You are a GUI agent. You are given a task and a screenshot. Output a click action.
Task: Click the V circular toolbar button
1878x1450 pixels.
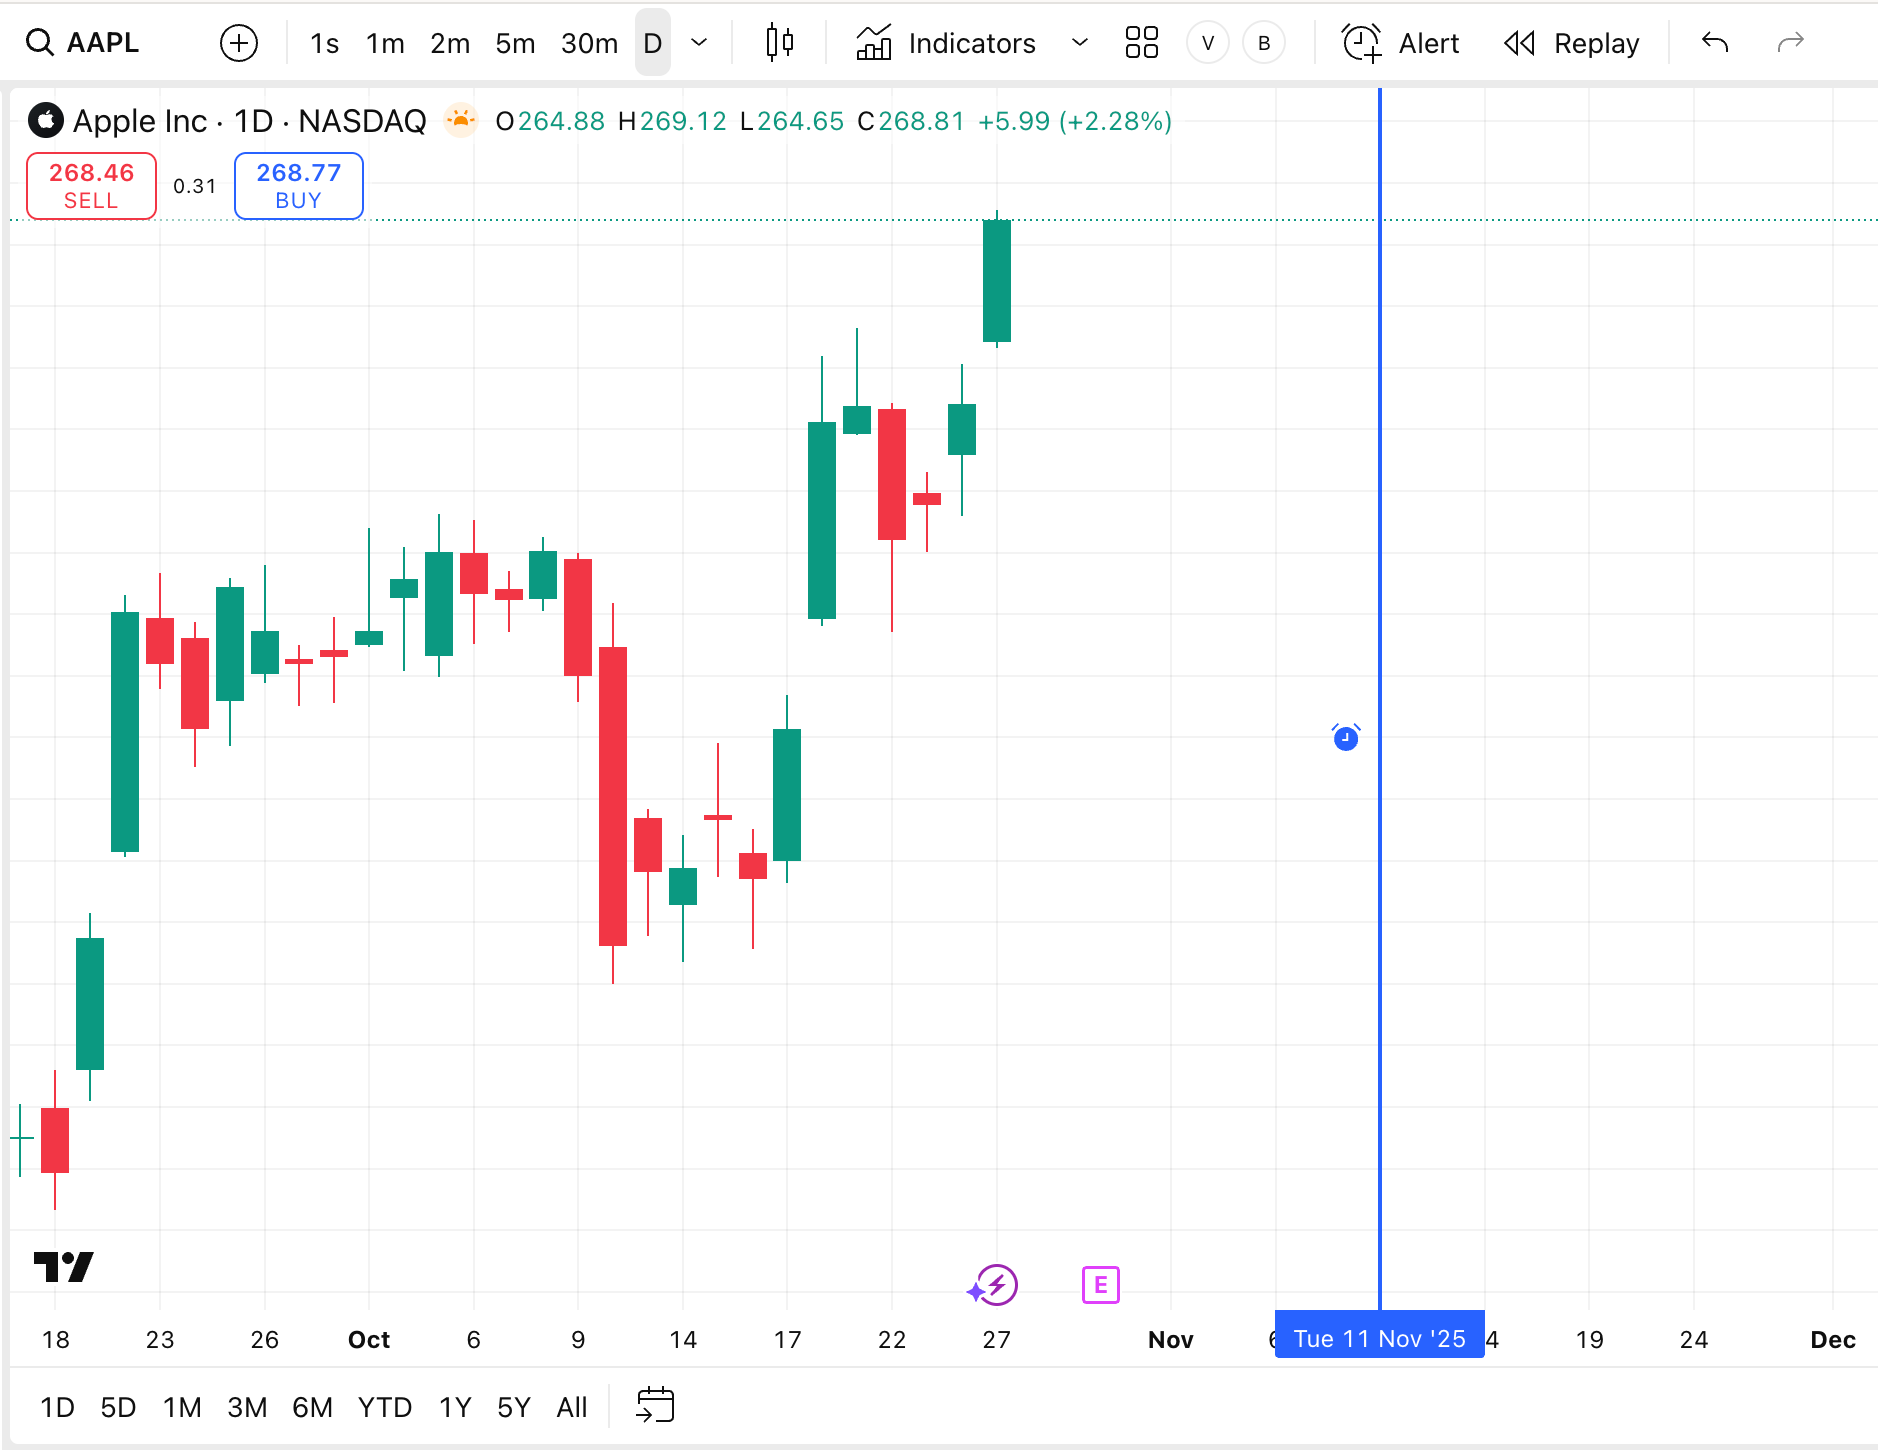click(x=1208, y=43)
